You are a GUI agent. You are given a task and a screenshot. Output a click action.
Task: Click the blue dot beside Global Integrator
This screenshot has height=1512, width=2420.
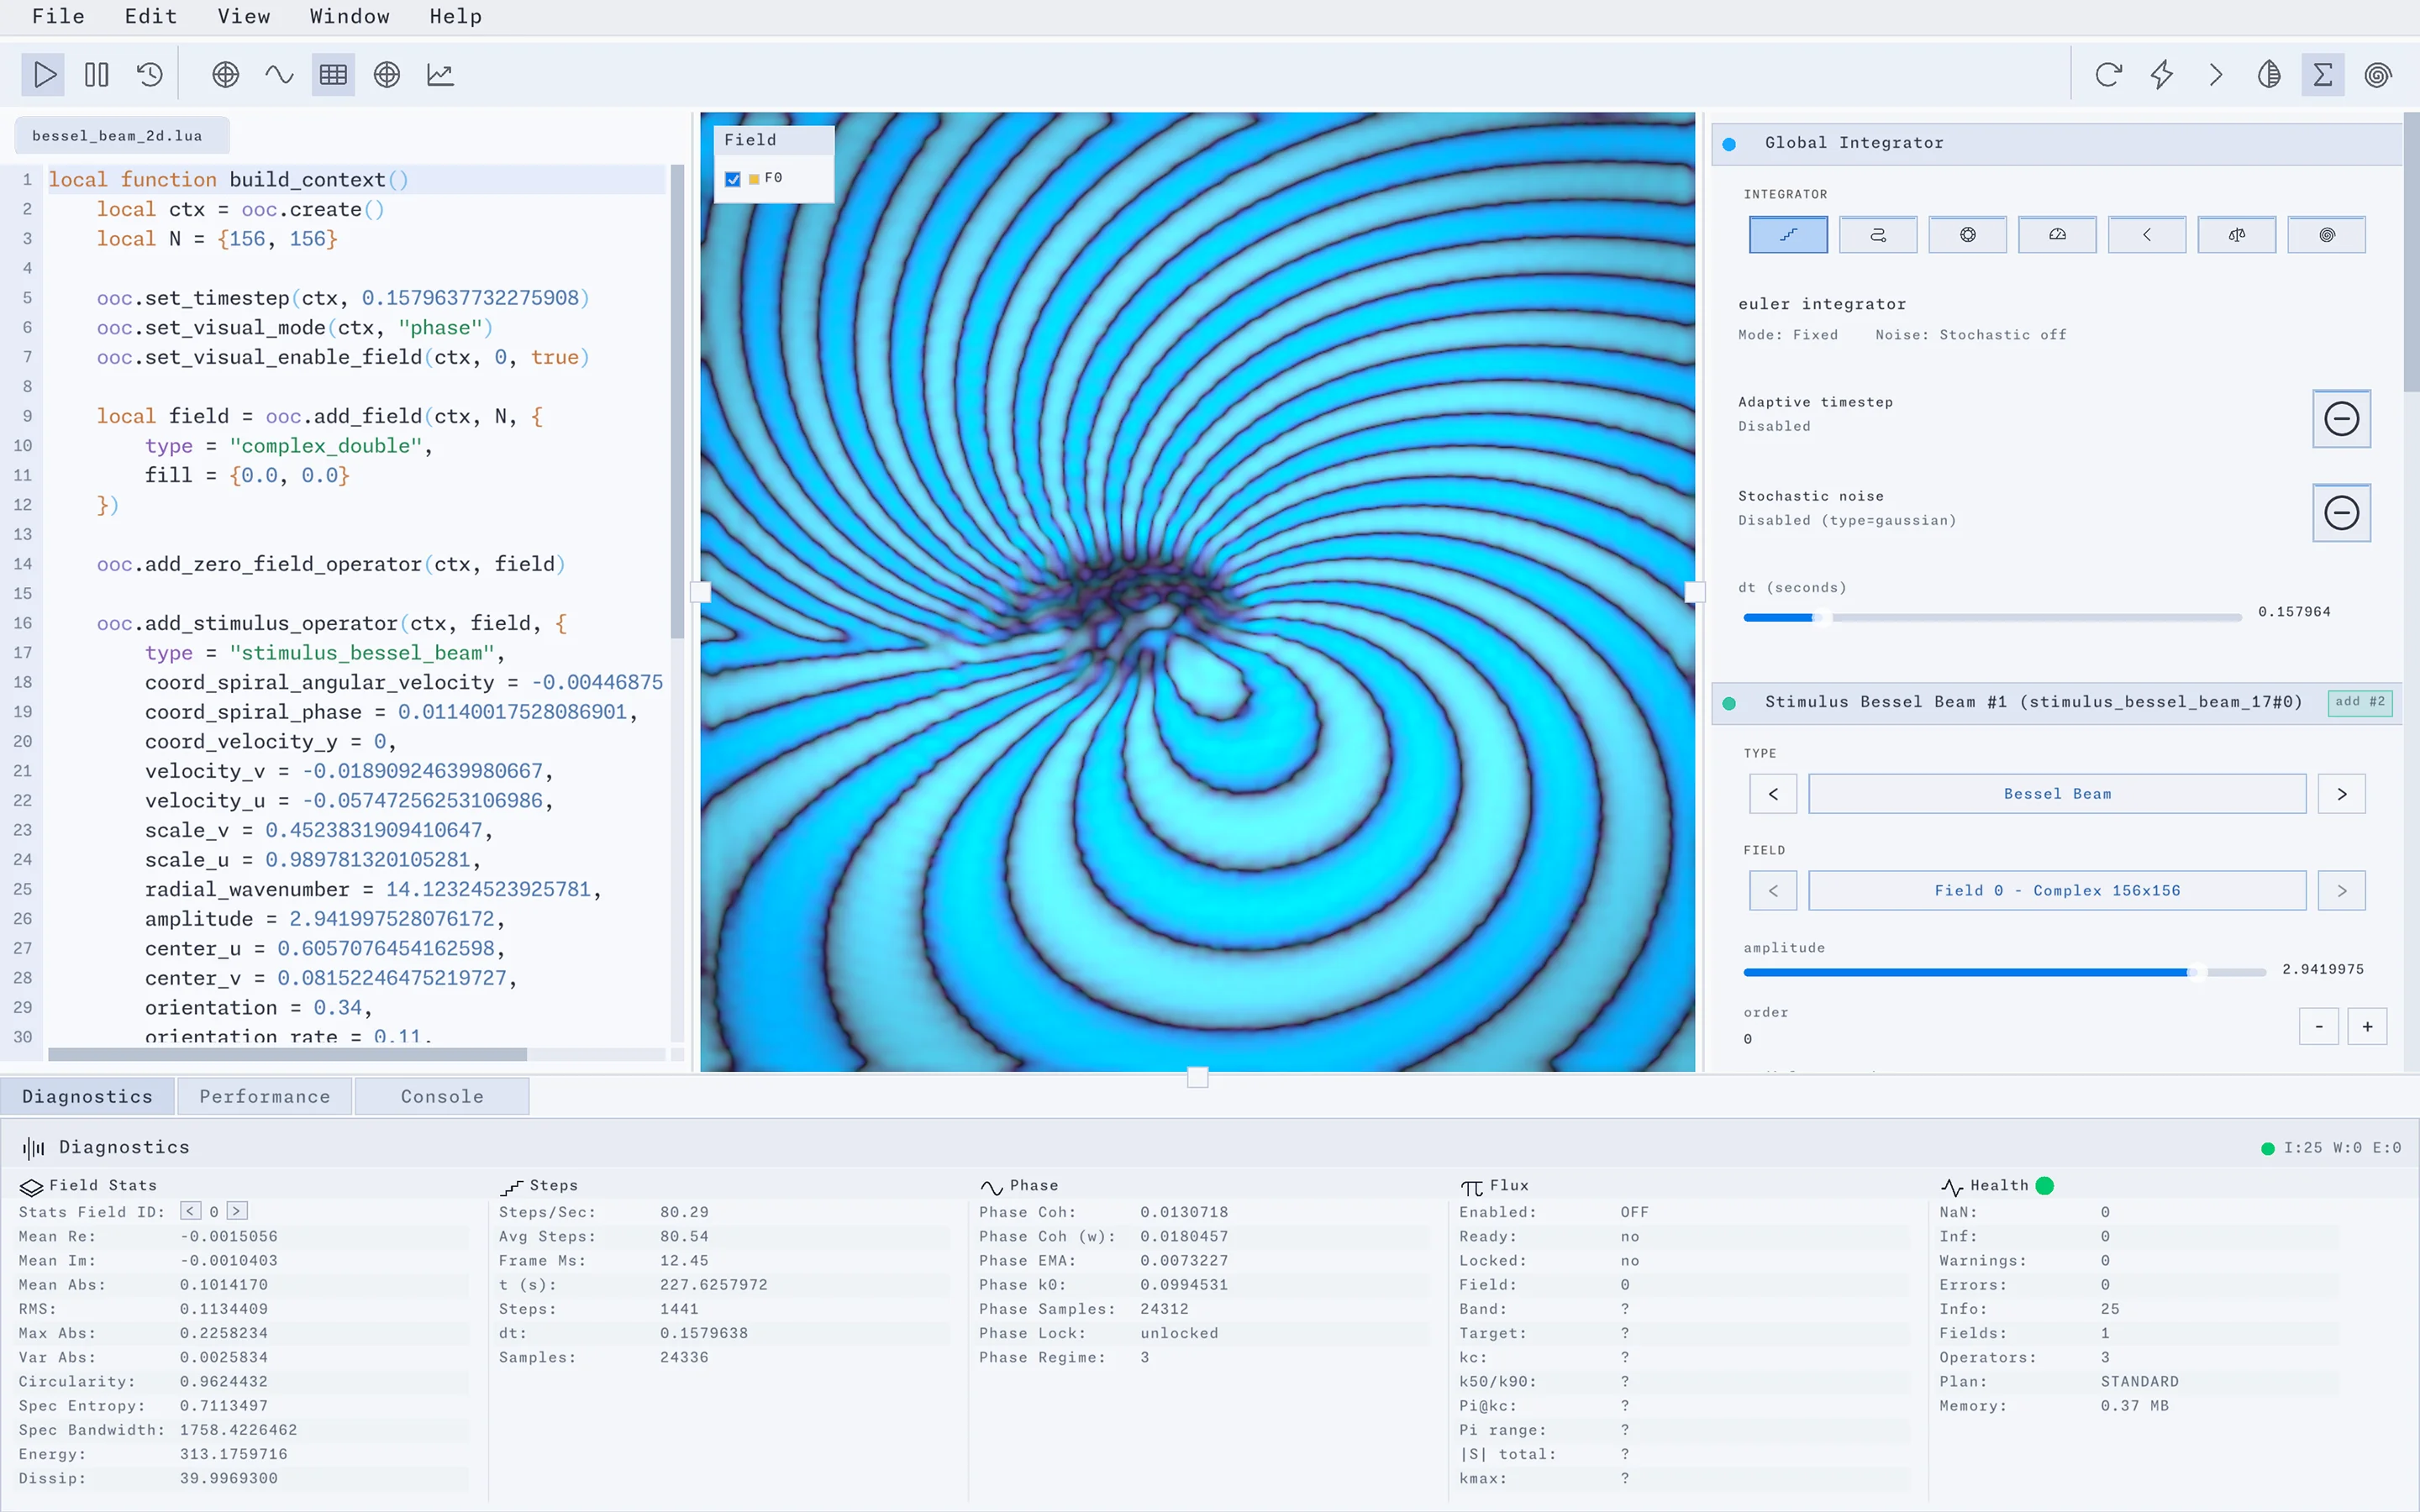click(x=1729, y=144)
